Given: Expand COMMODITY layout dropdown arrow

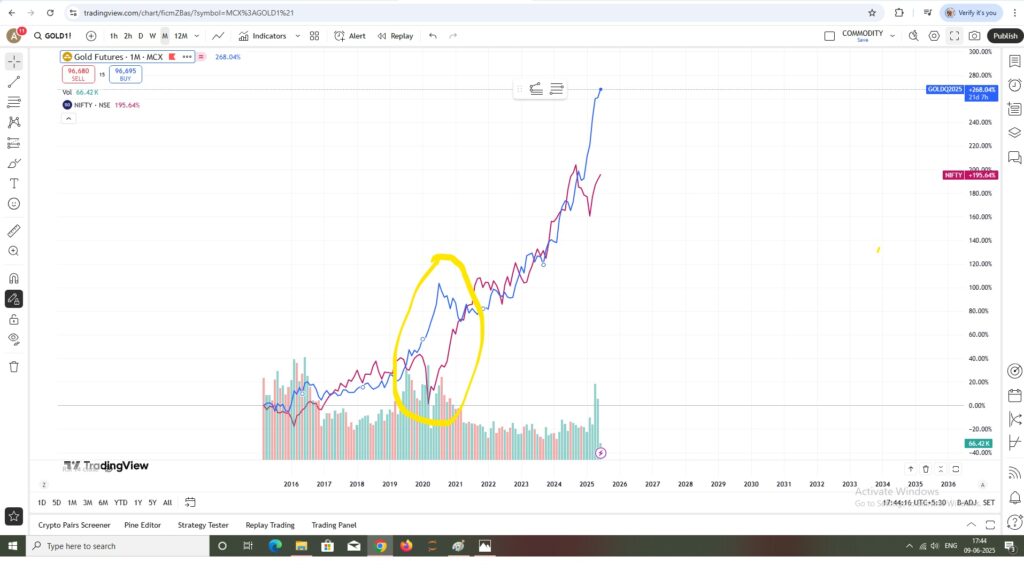Looking at the screenshot, I should click(x=893, y=36).
